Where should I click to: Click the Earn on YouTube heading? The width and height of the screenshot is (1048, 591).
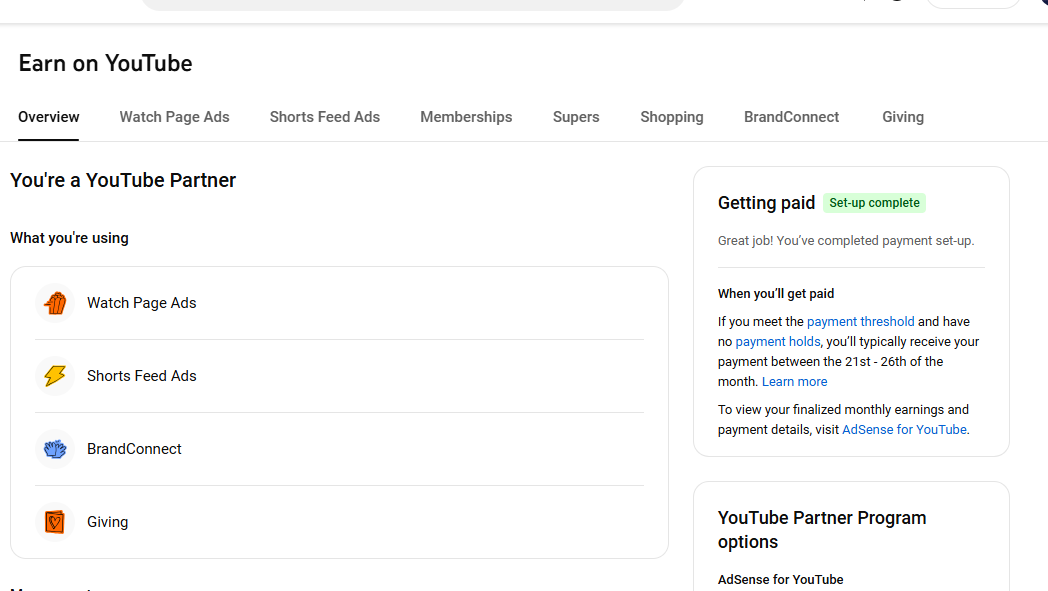(106, 64)
